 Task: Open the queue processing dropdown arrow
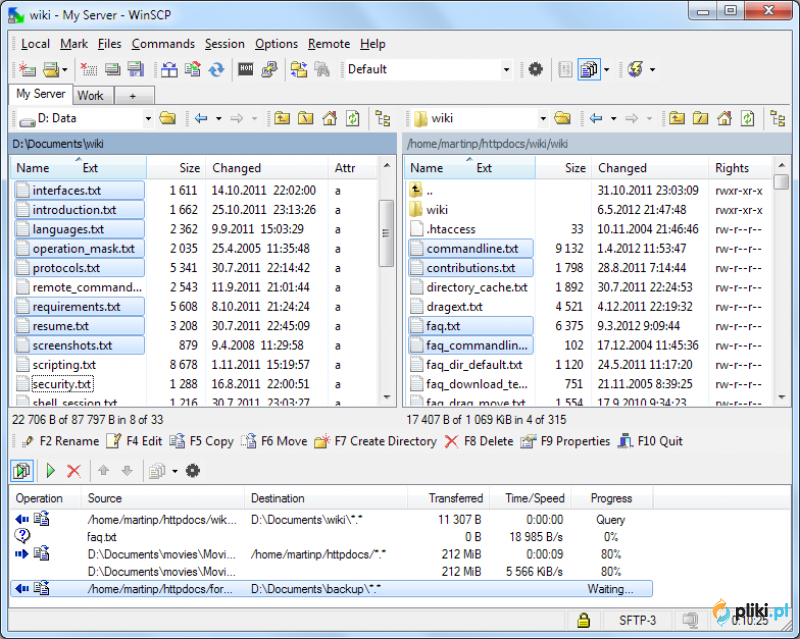click(174, 471)
